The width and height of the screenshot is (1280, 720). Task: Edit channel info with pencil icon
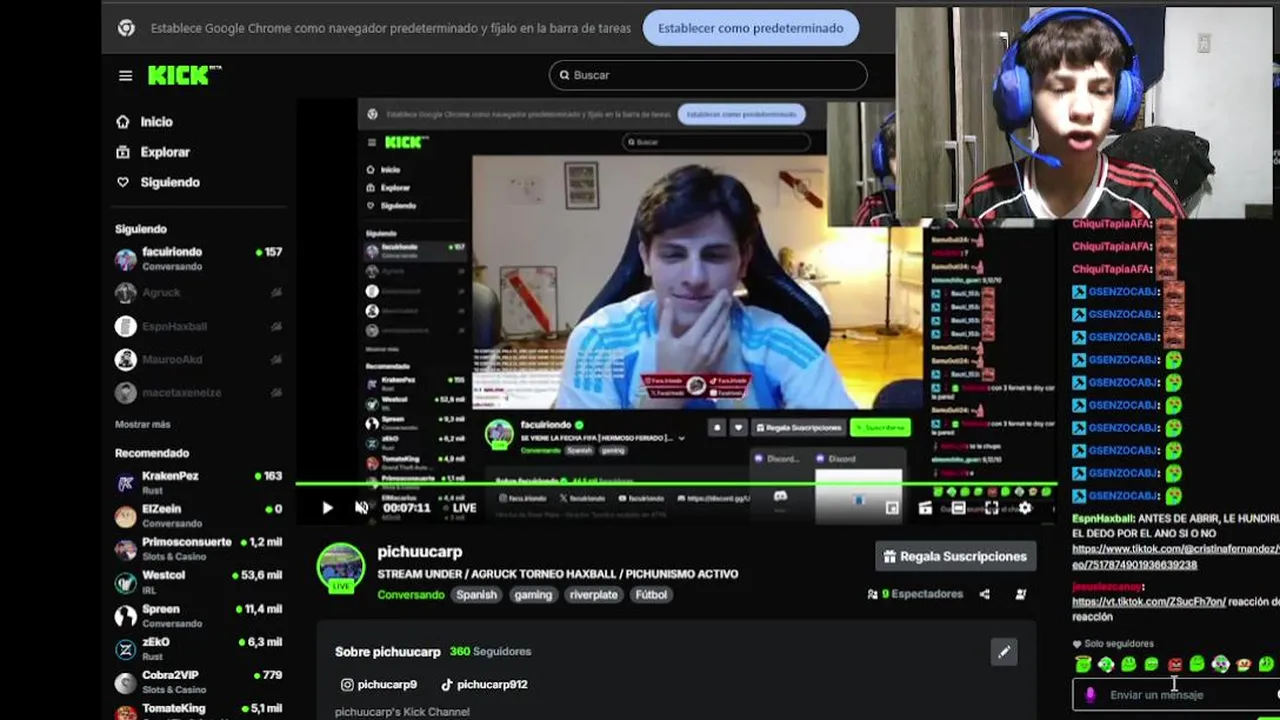(x=1004, y=652)
